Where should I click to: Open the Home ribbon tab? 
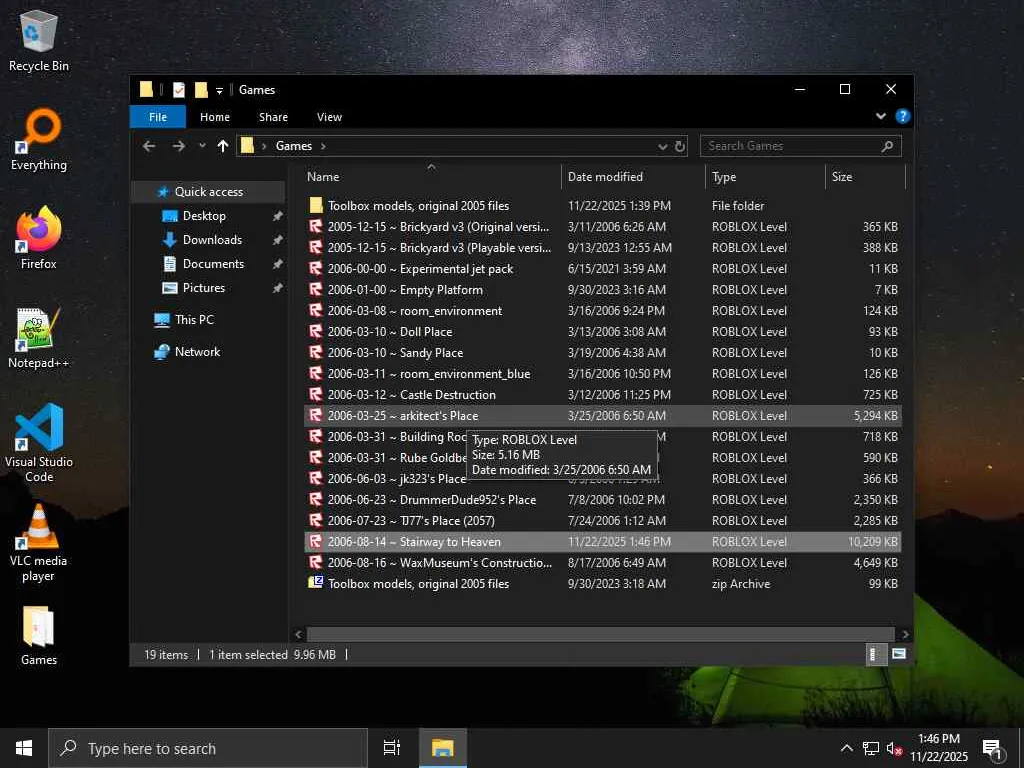215,117
